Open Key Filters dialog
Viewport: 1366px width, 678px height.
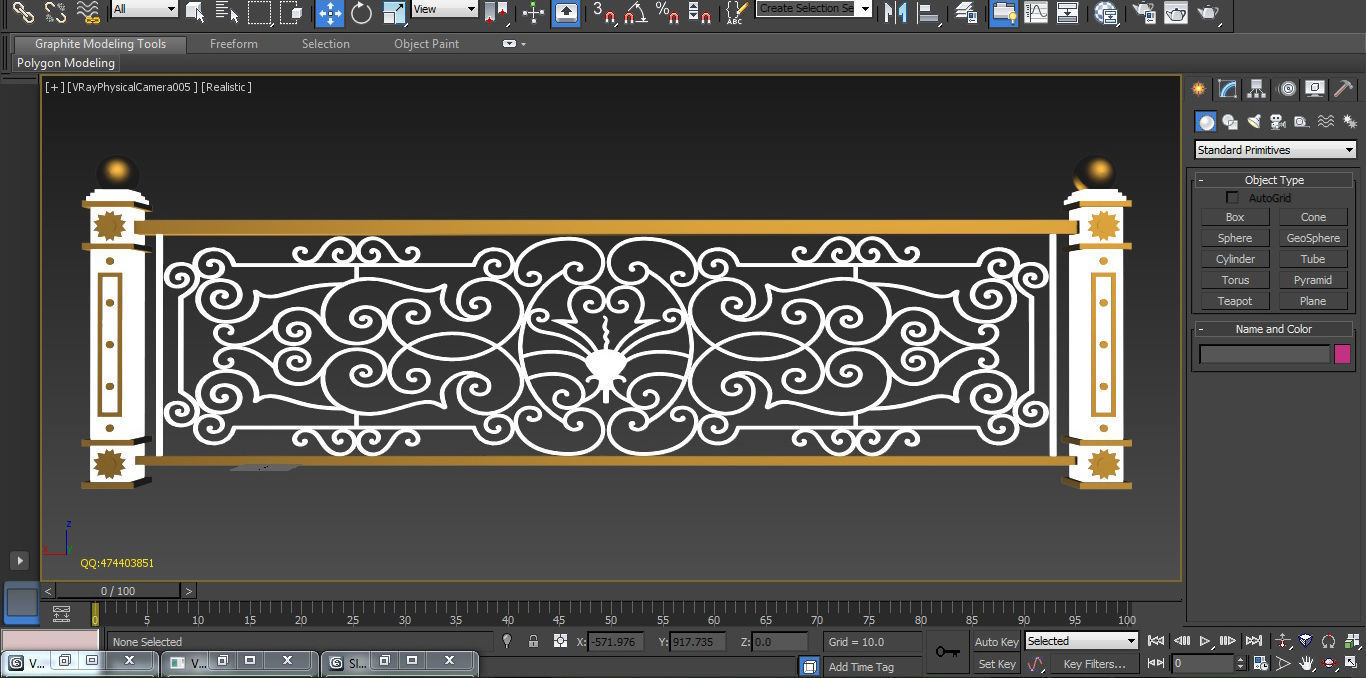click(x=1094, y=664)
